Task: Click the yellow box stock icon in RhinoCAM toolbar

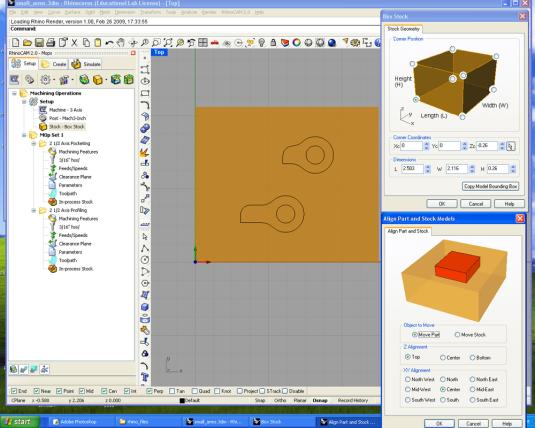Action: tap(98, 80)
